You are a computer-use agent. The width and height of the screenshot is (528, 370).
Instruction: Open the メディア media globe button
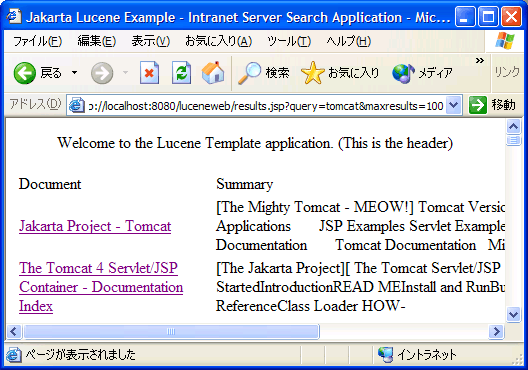coord(422,73)
